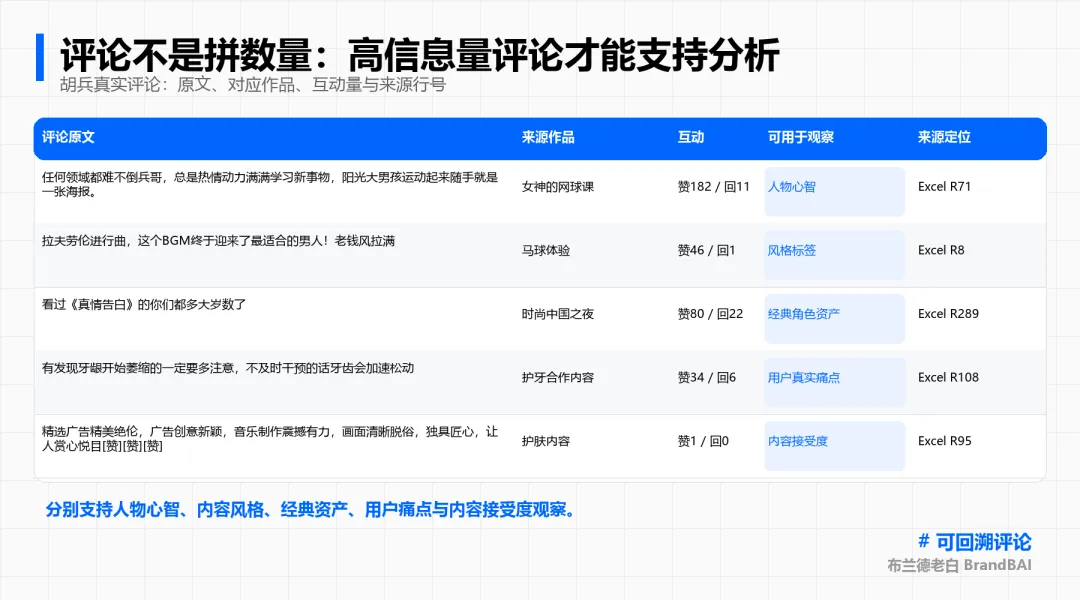Click the 评论原文 column header
The width and height of the screenshot is (1080, 600).
(68, 137)
